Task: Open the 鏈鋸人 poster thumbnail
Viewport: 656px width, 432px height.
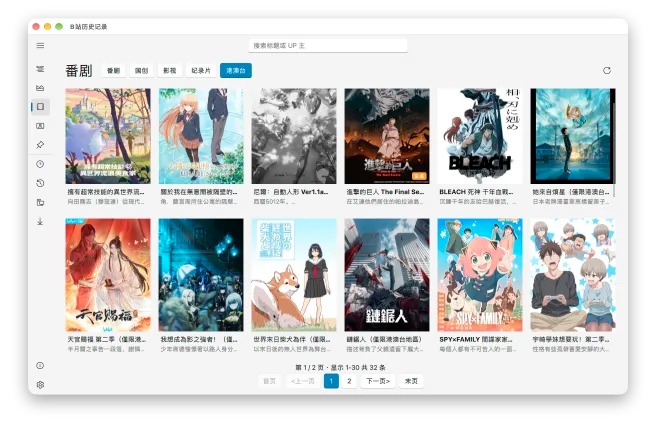Action: tap(387, 275)
